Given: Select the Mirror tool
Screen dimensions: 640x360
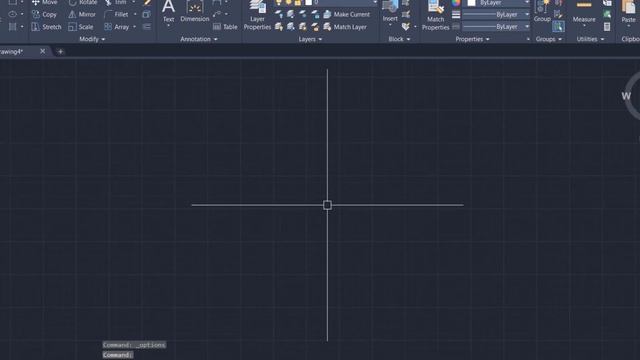Looking at the screenshot, I should coord(82,14).
